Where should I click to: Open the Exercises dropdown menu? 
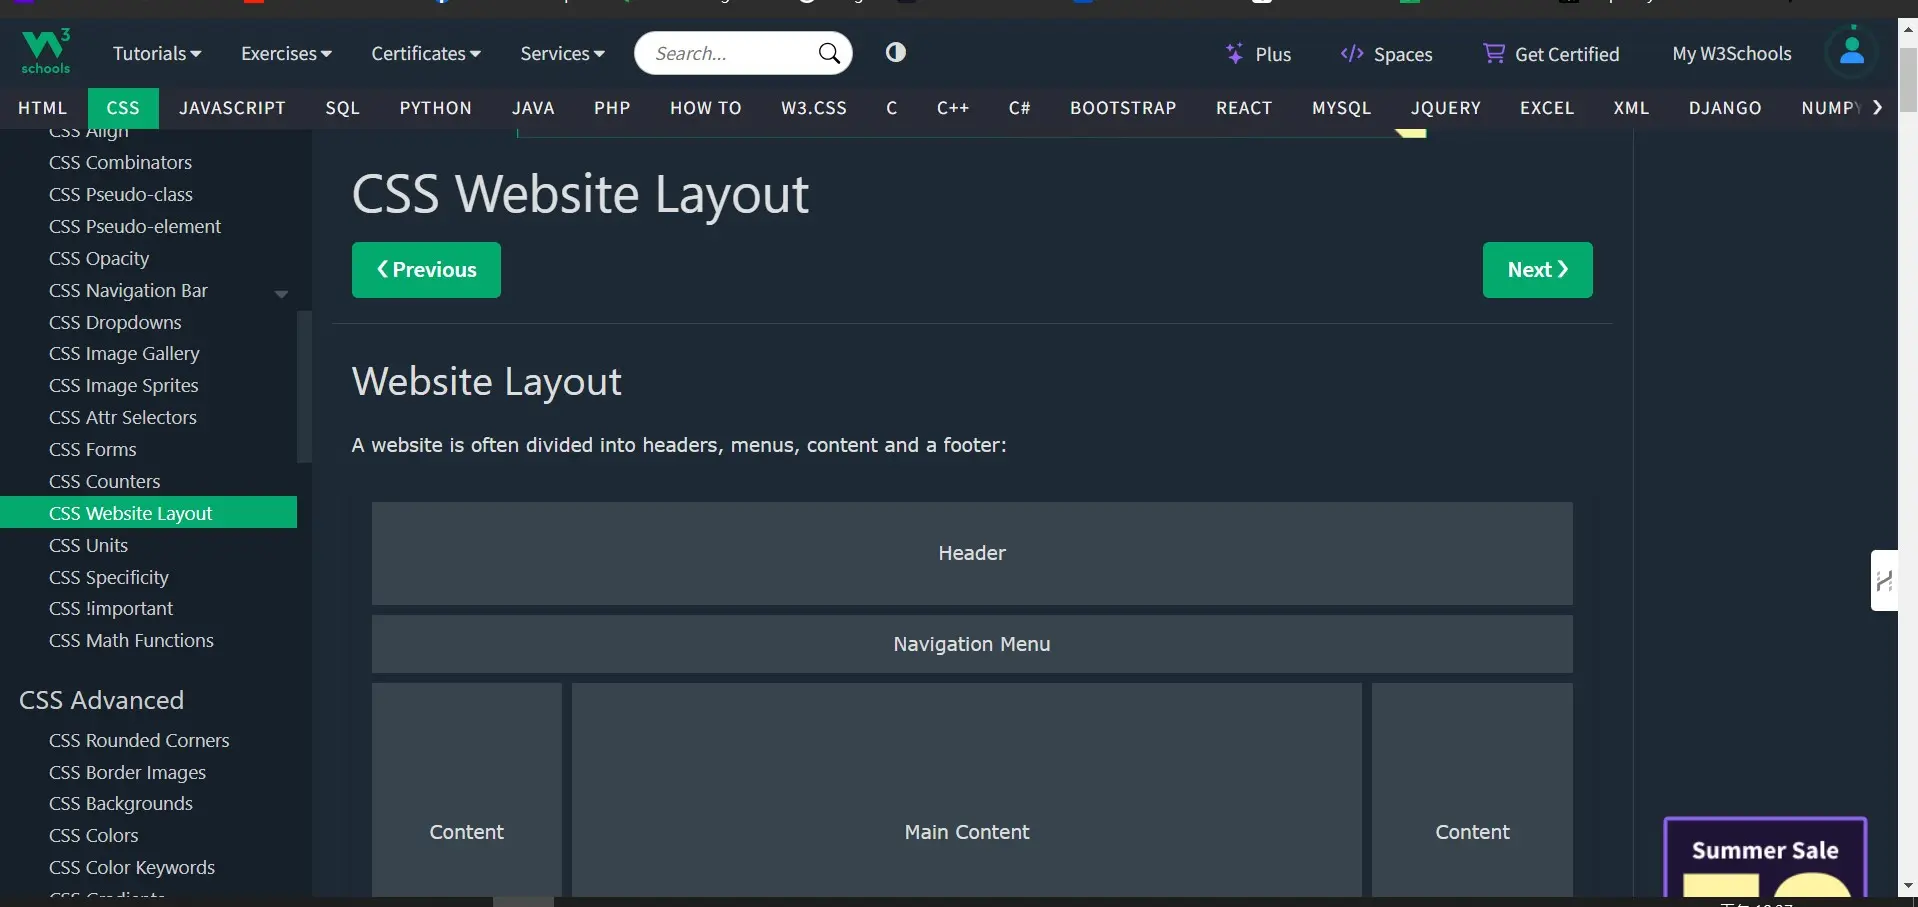tap(286, 54)
